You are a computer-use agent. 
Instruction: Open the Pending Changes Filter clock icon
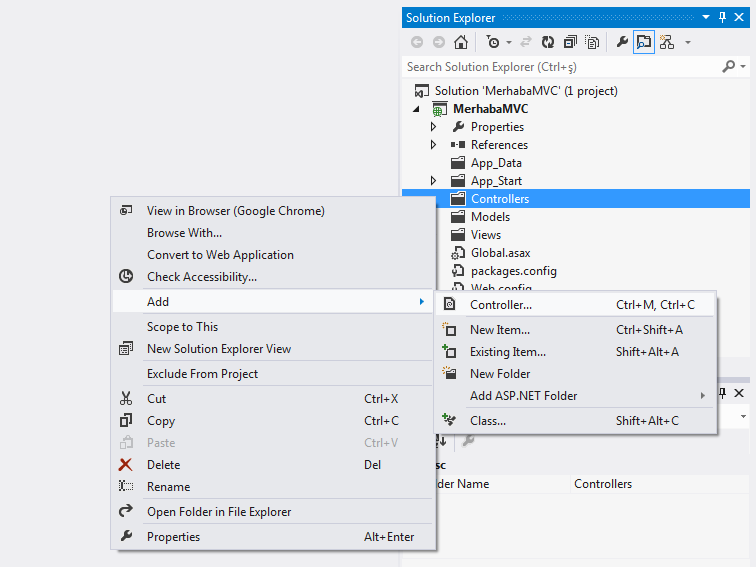[x=493, y=42]
